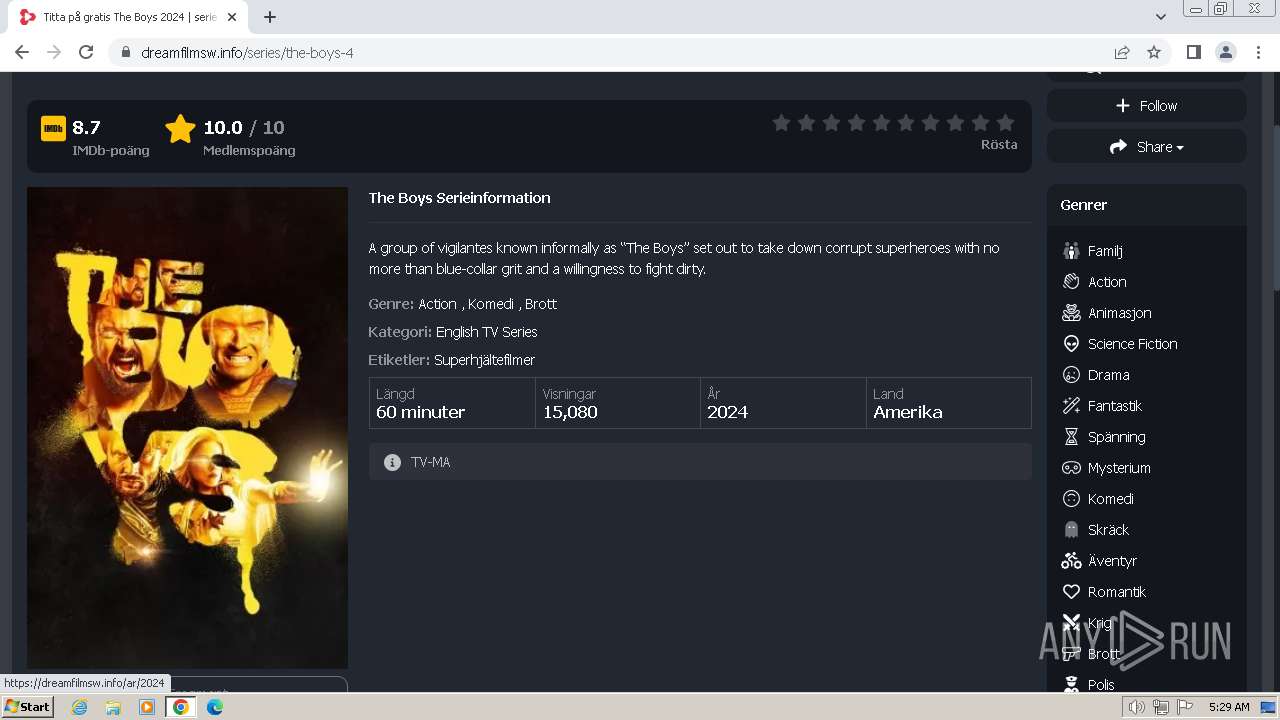This screenshot has height=720, width=1280.
Task: Open Brott genre link in details
Action: (541, 304)
